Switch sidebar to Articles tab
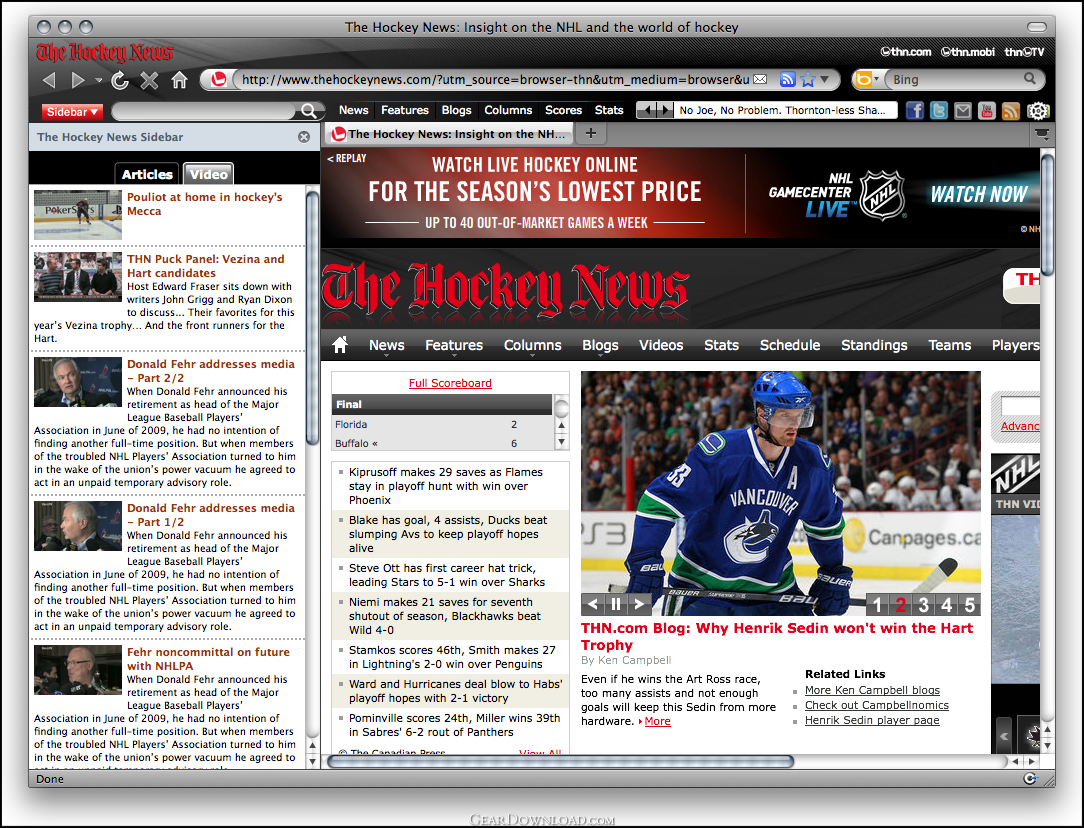 pyautogui.click(x=147, y=174)
